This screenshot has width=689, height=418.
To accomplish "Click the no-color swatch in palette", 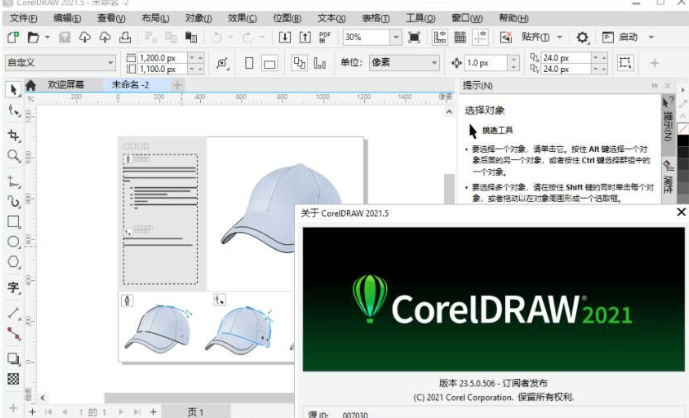I will coord(683,129).
